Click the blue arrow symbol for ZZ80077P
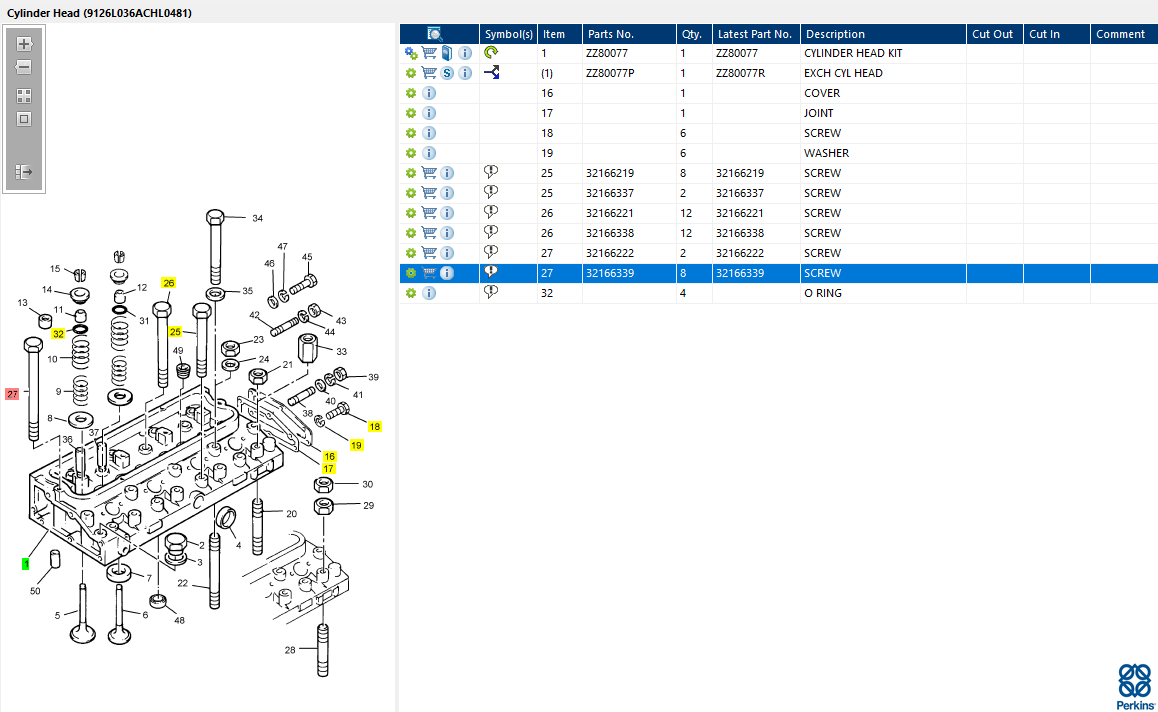This screenshot has height=712, width=1158. point(491,72)
